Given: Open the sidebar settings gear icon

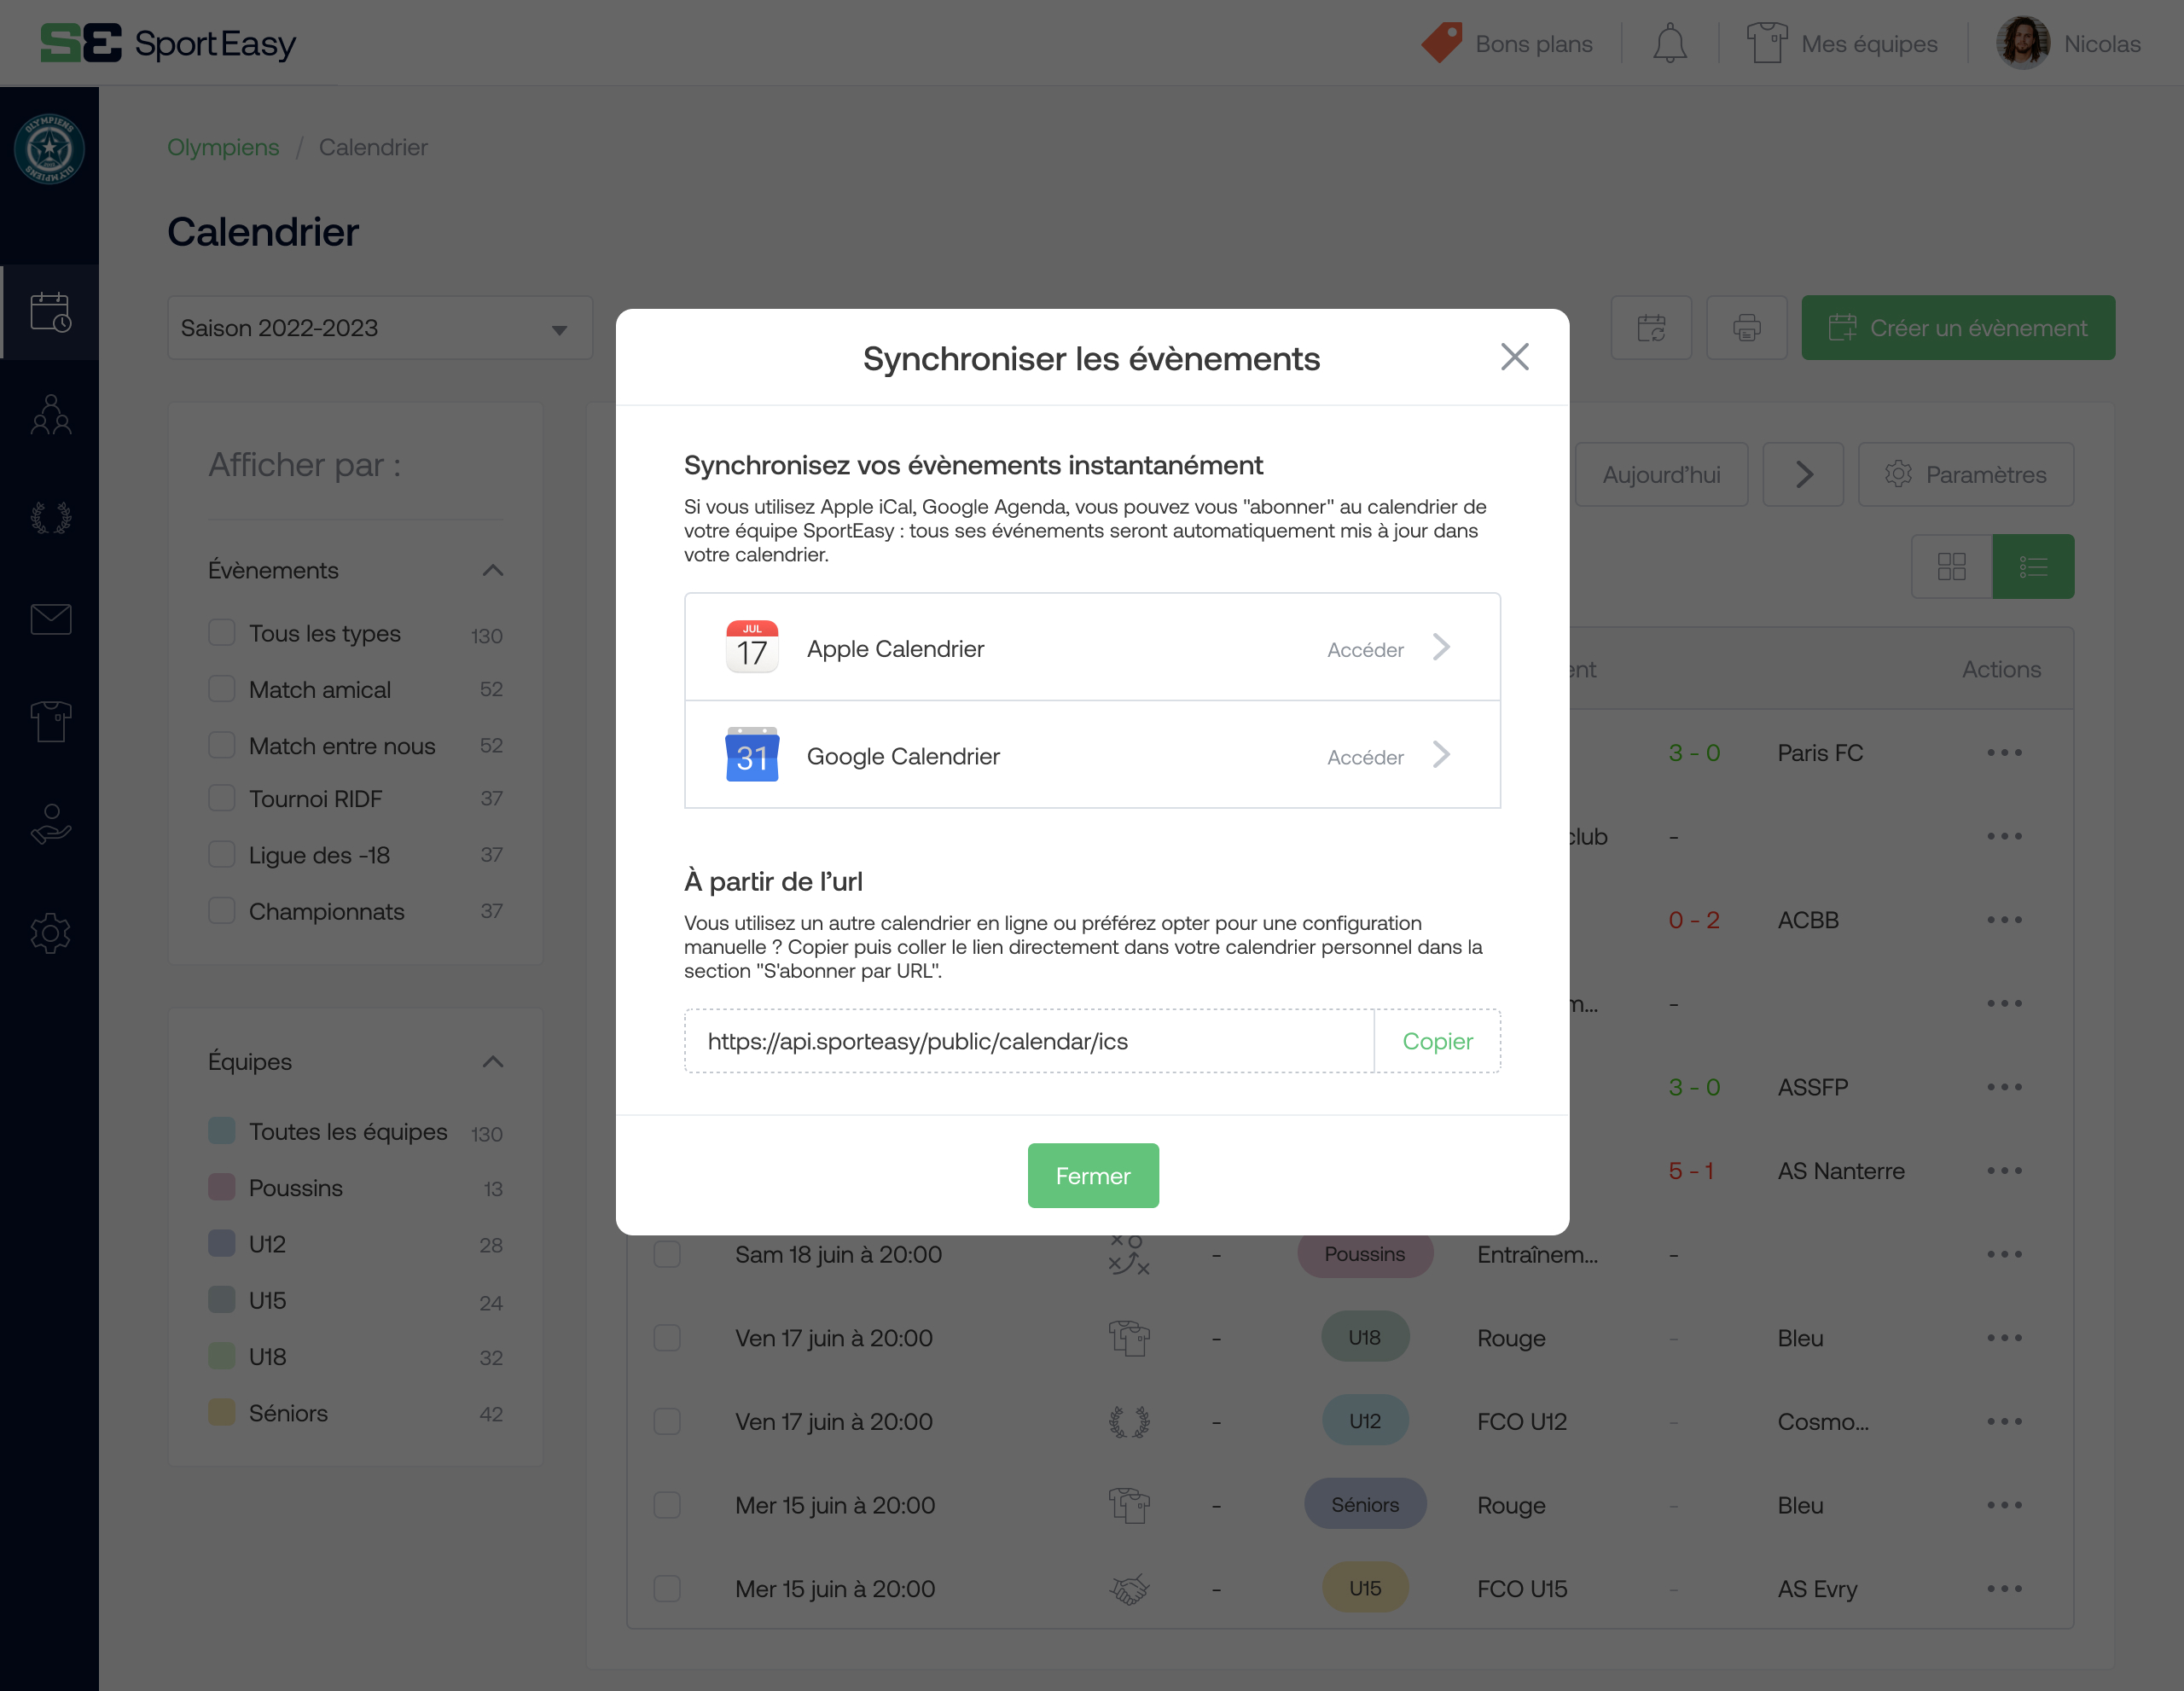Looking at the screenshot, I should click(50, 933).
